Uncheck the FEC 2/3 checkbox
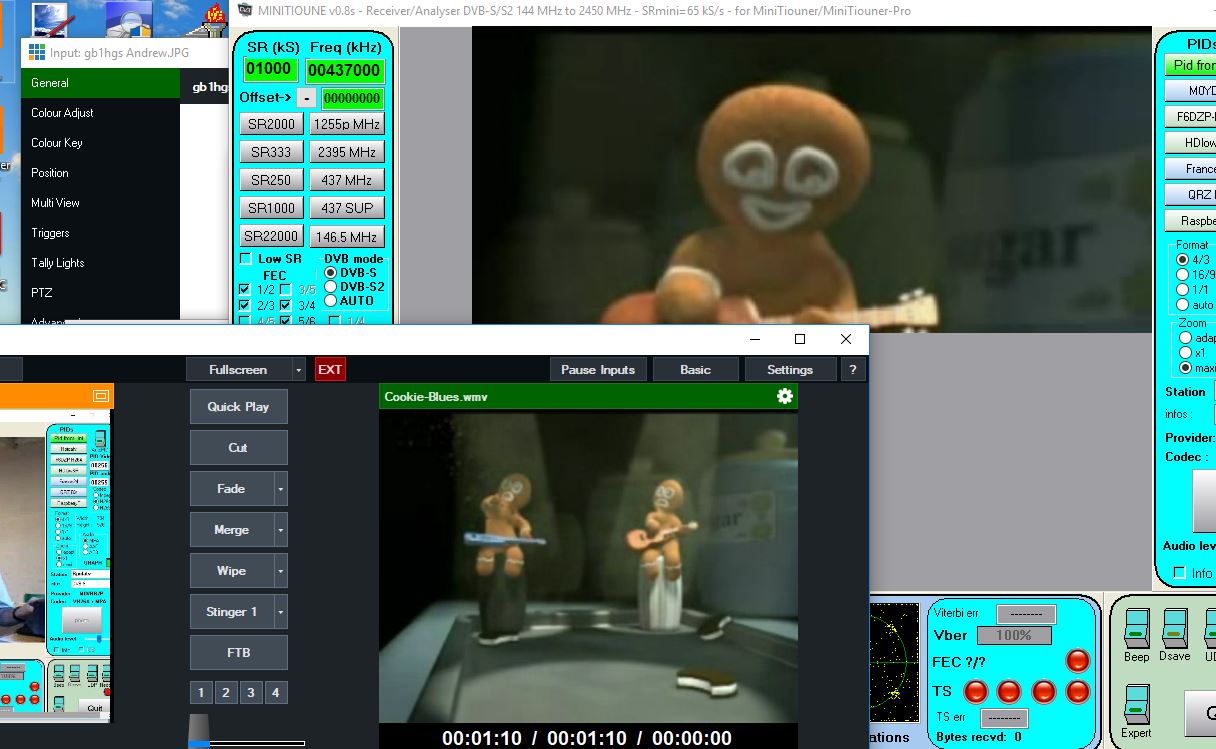 pyautogui.click(x=245, y=305)
